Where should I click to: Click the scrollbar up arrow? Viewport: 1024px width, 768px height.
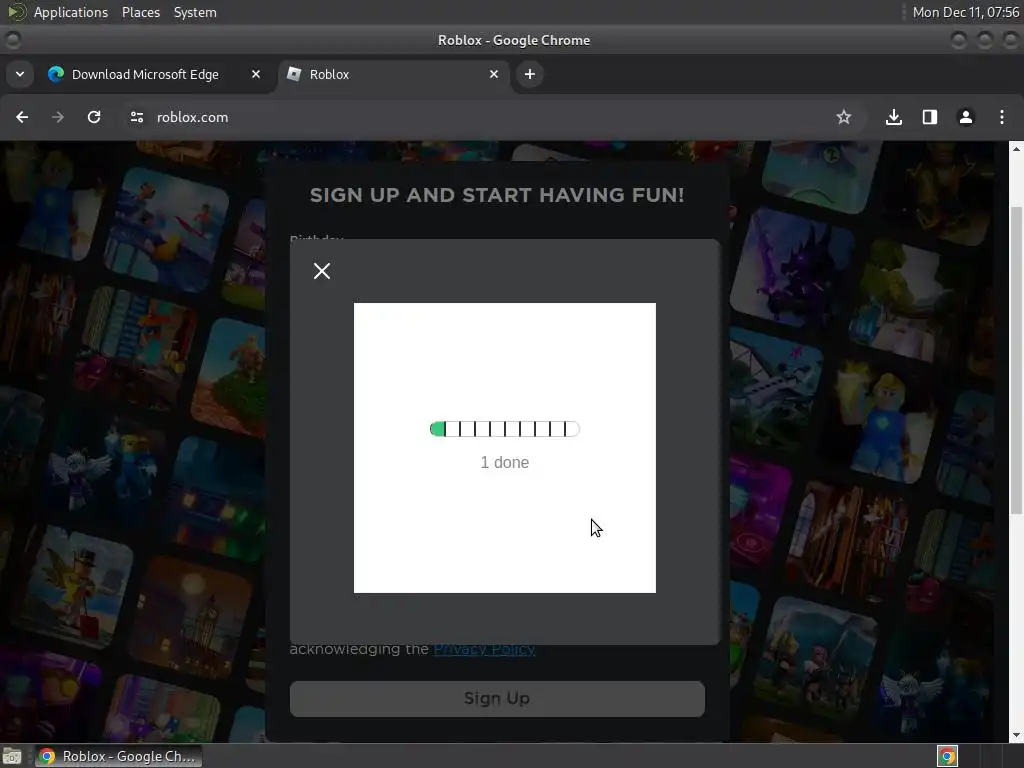(1016, 149)
